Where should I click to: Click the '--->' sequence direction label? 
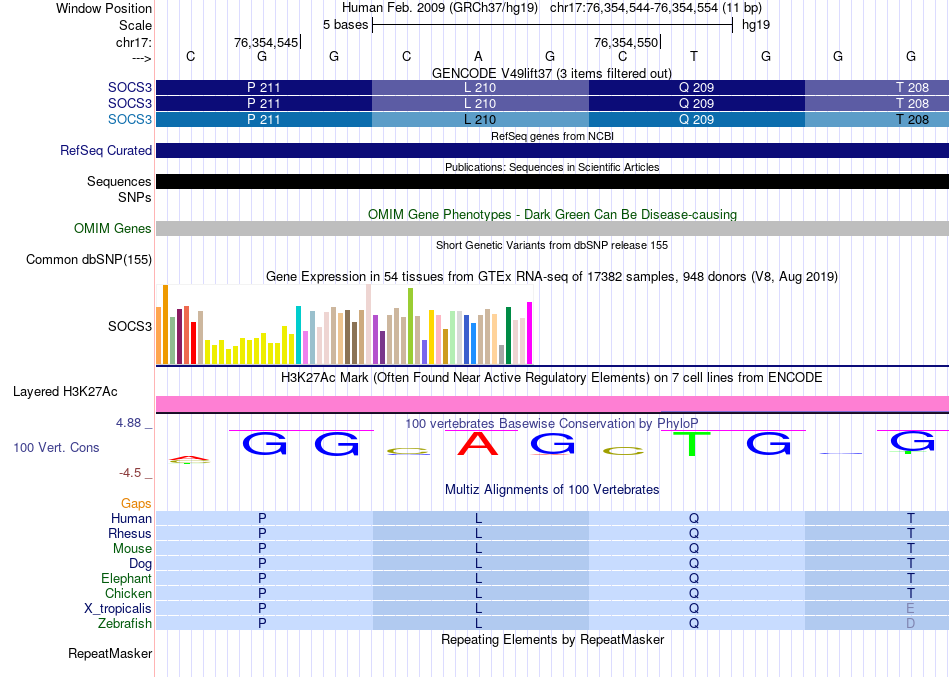click(141, 58)
